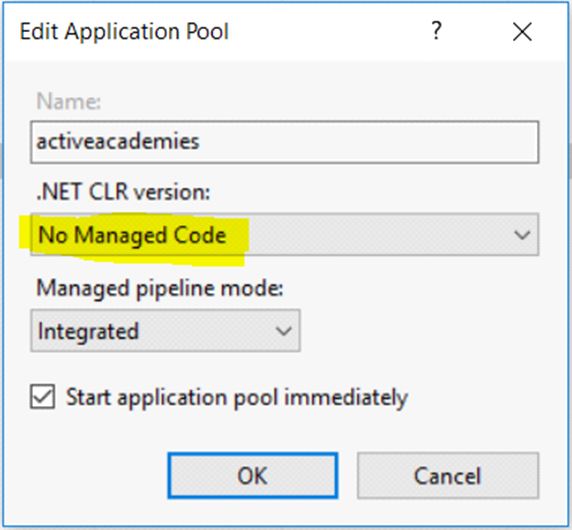Viewport: 572px width, 530px height.
Task: Click the Start application pool immediately label
Action: tap(237, 397)
